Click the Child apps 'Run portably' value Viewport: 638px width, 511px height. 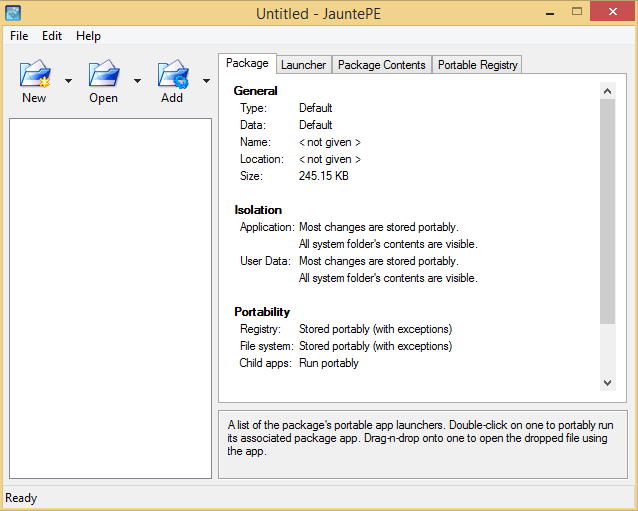tap(329, 363)
